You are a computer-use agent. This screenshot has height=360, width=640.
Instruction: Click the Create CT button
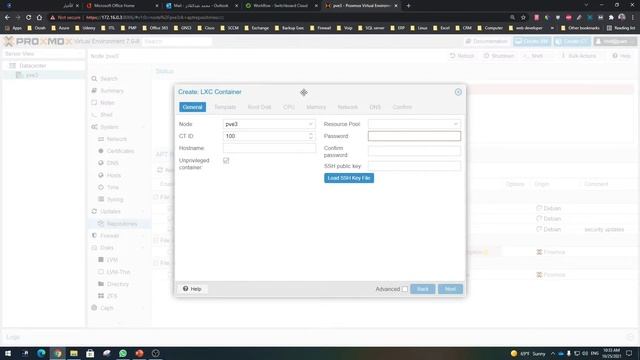pos(572,41)
